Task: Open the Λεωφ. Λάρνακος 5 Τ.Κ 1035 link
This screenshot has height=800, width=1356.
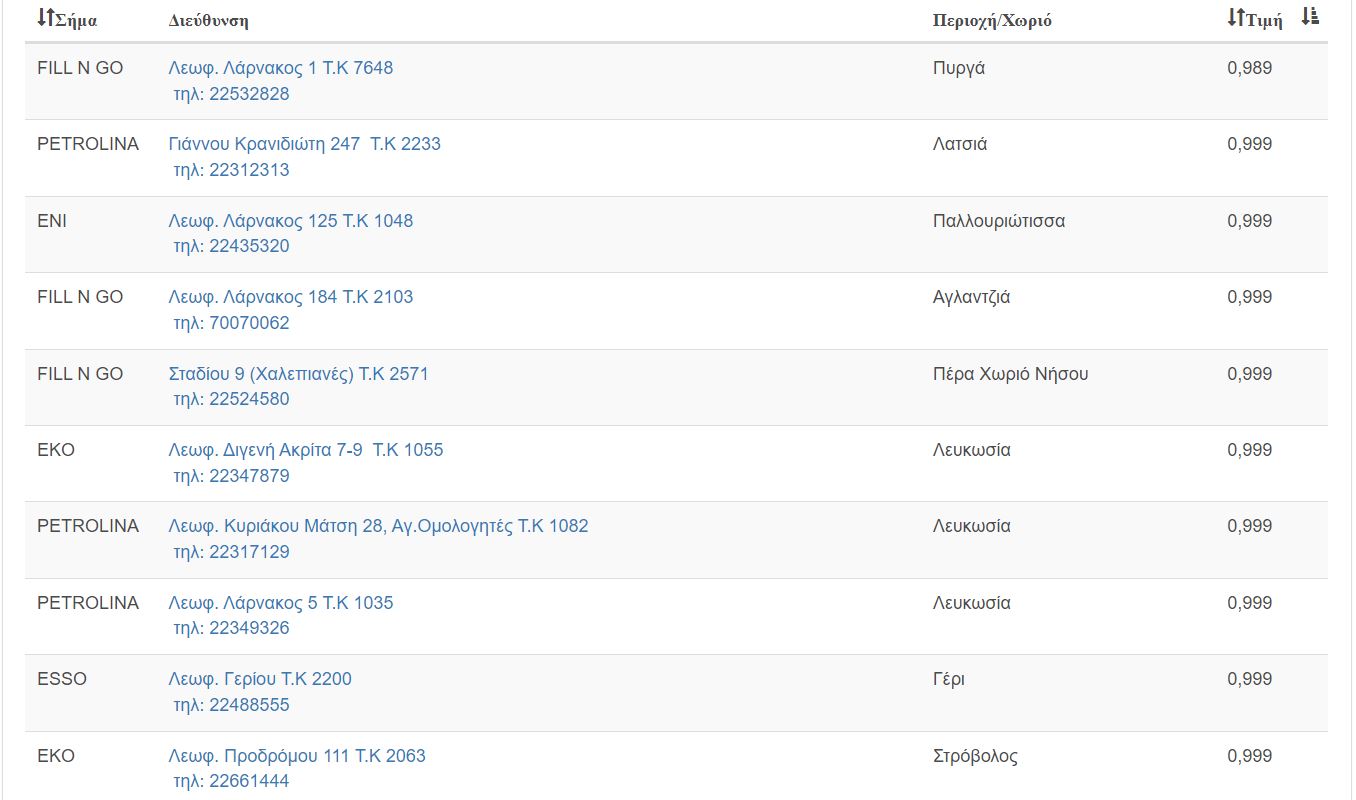Action: pos(280,603)
